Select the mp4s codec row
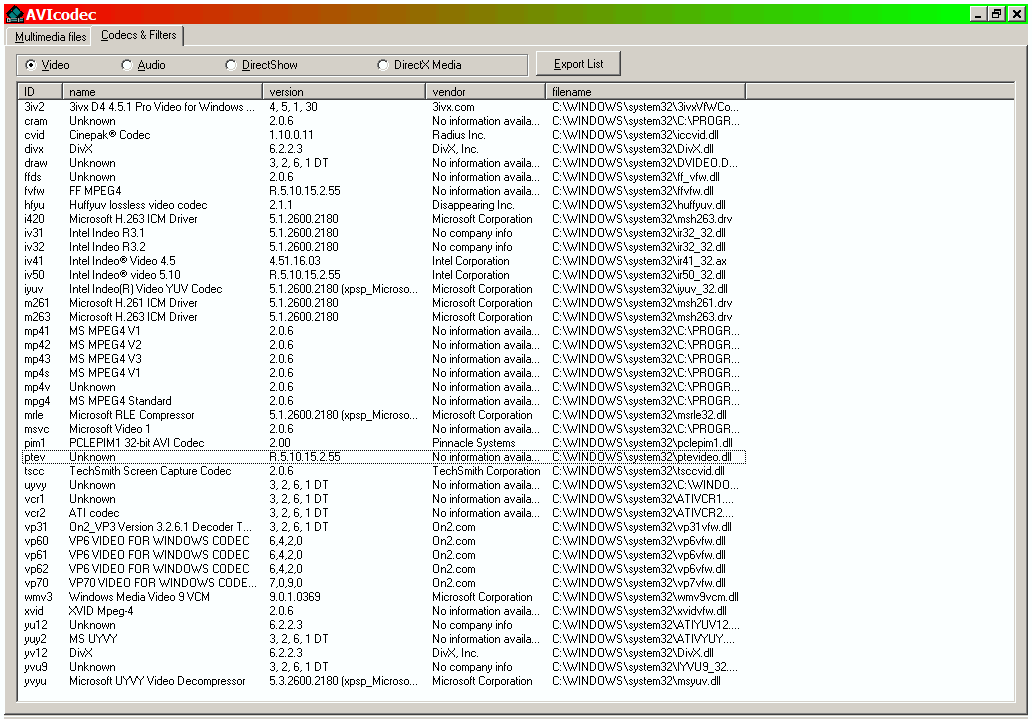The height and width of the screenshot is (719, 1032). (x=382, y=373)
